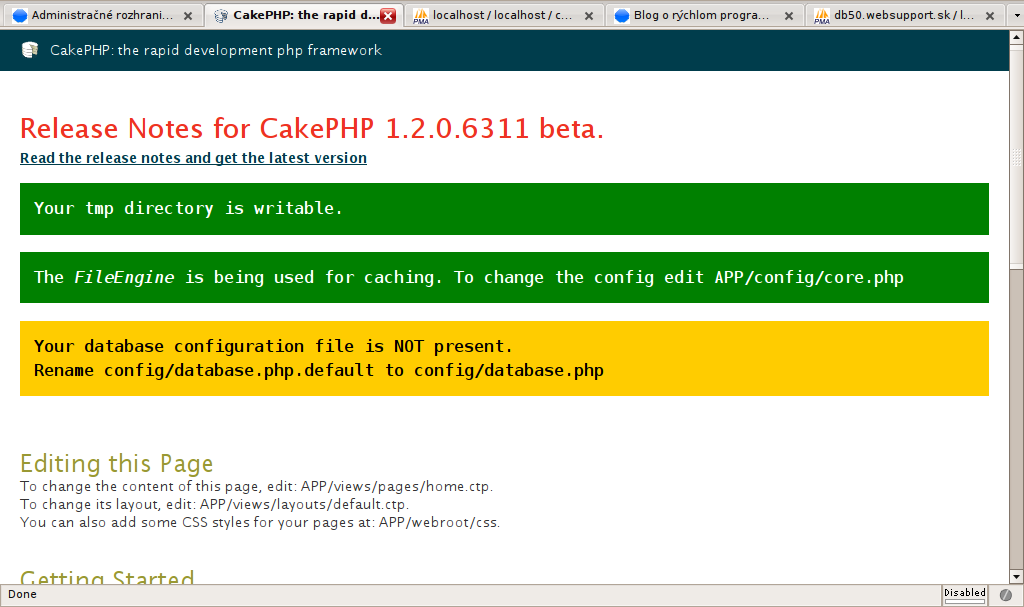Image resolution: width=1024 pixels, height=607 pixels.
Task: Click the APP/webroot/css line
Action: click(x=260, y=522)
